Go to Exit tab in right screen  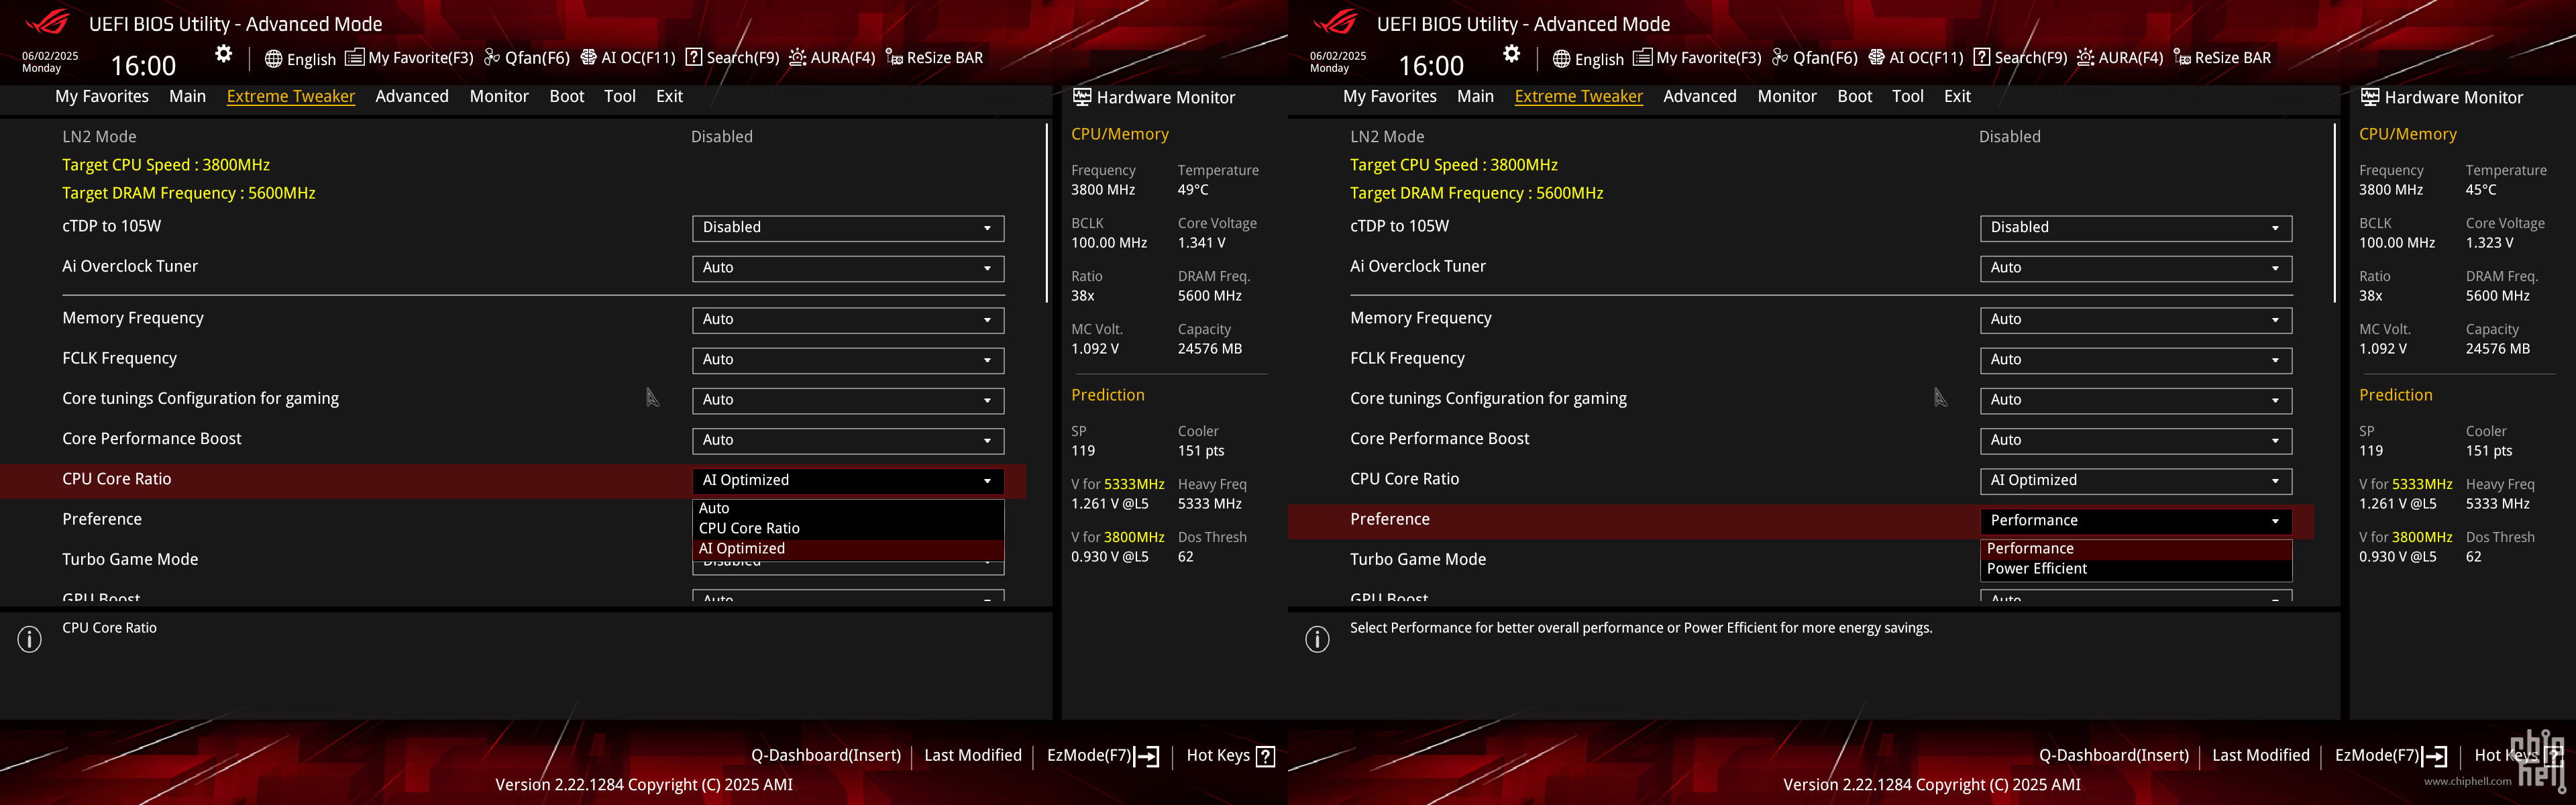[x=1957, y=96]
